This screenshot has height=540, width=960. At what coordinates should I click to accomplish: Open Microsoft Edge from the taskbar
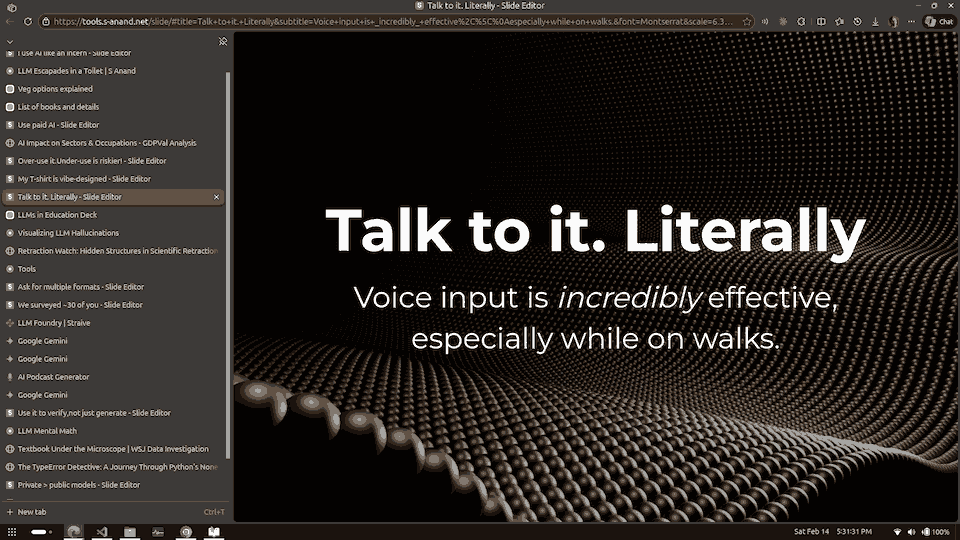click(x=74, y=532)
